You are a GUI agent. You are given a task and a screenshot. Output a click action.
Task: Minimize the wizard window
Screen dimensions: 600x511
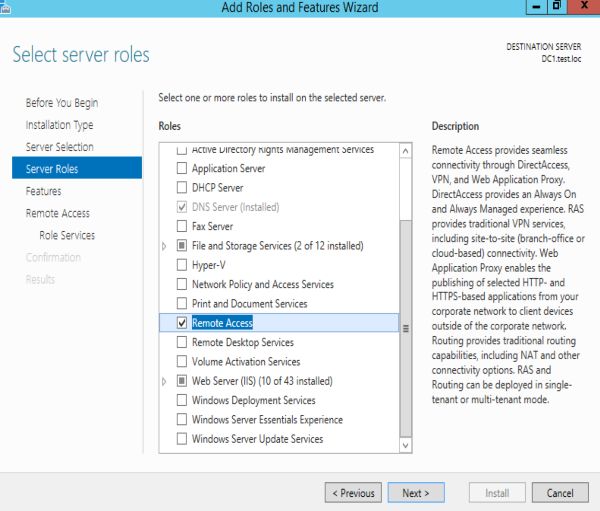coord(537,7)
